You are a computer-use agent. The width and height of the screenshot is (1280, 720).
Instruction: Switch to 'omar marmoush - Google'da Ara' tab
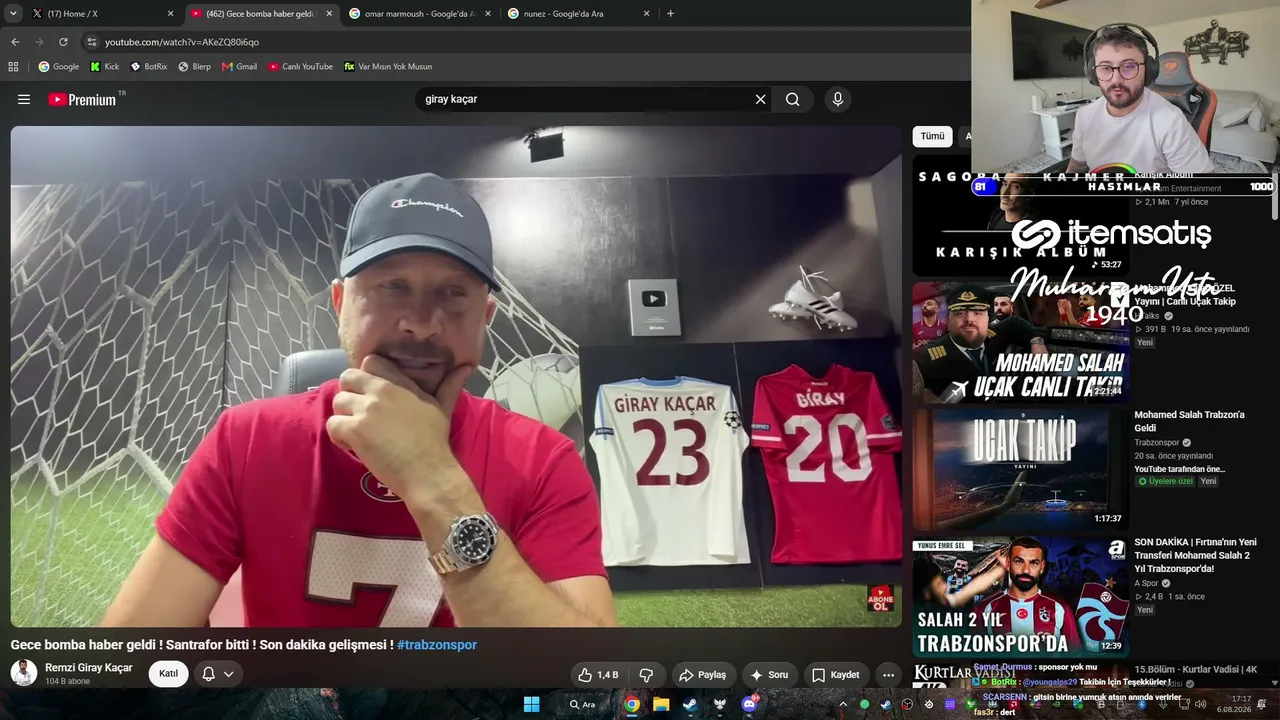(421, 14)
